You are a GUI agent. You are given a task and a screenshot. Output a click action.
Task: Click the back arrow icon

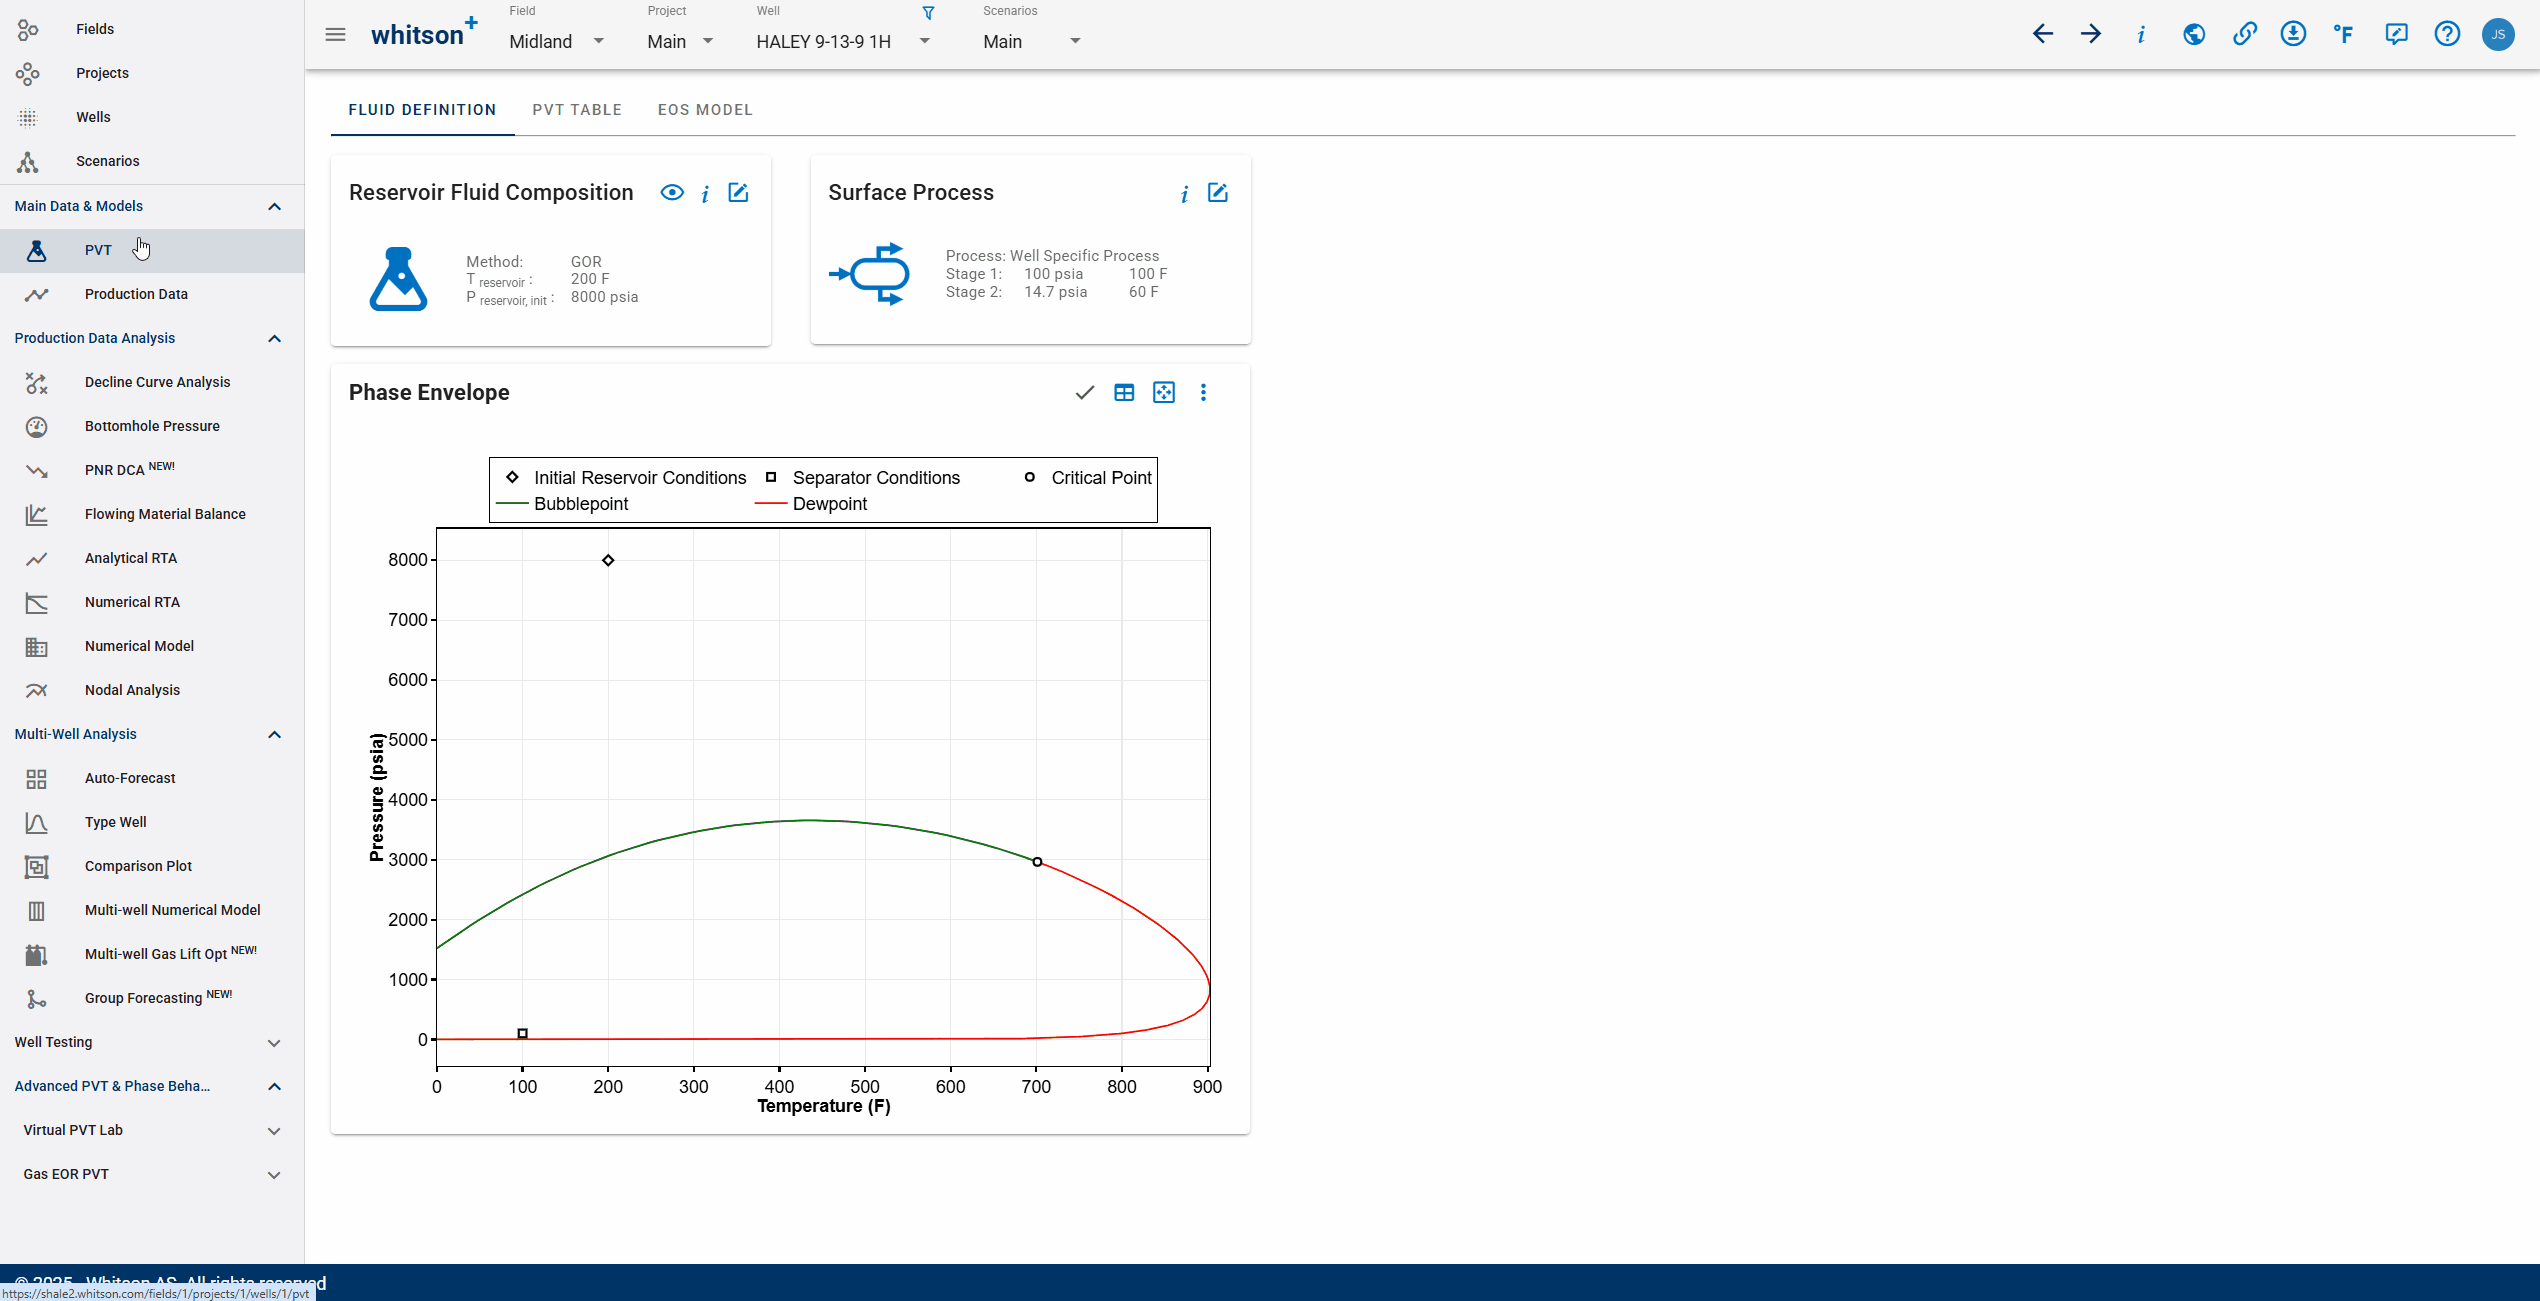point(2042,34)
